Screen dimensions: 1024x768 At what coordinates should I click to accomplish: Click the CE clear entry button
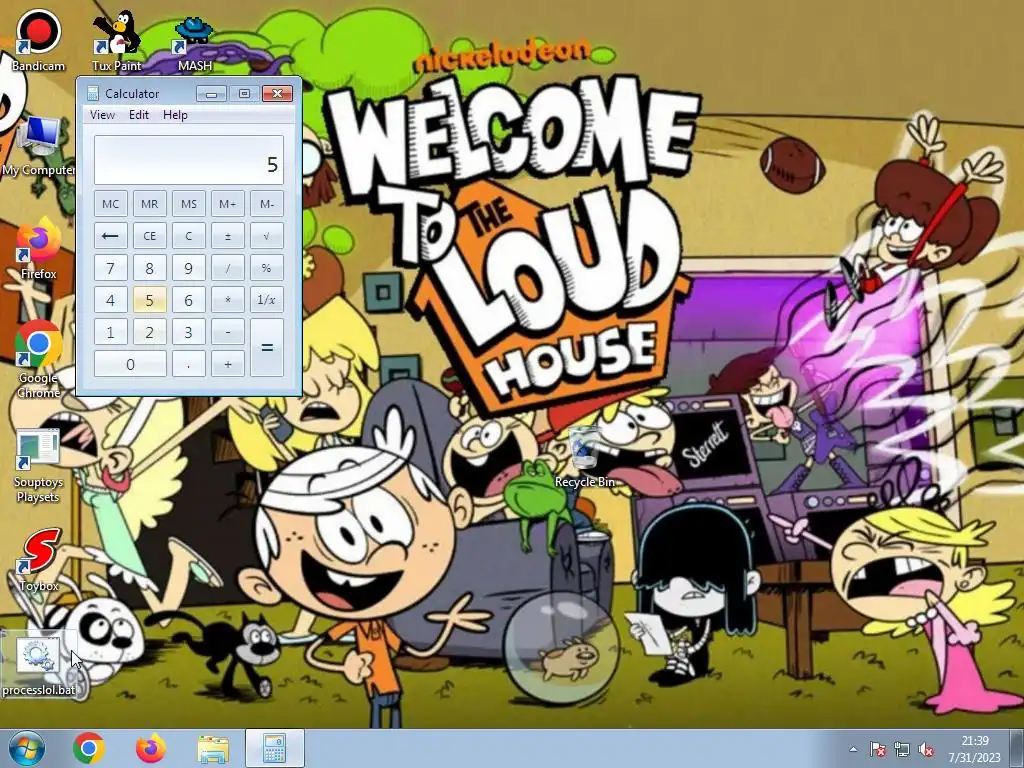(x=150, y=236)
